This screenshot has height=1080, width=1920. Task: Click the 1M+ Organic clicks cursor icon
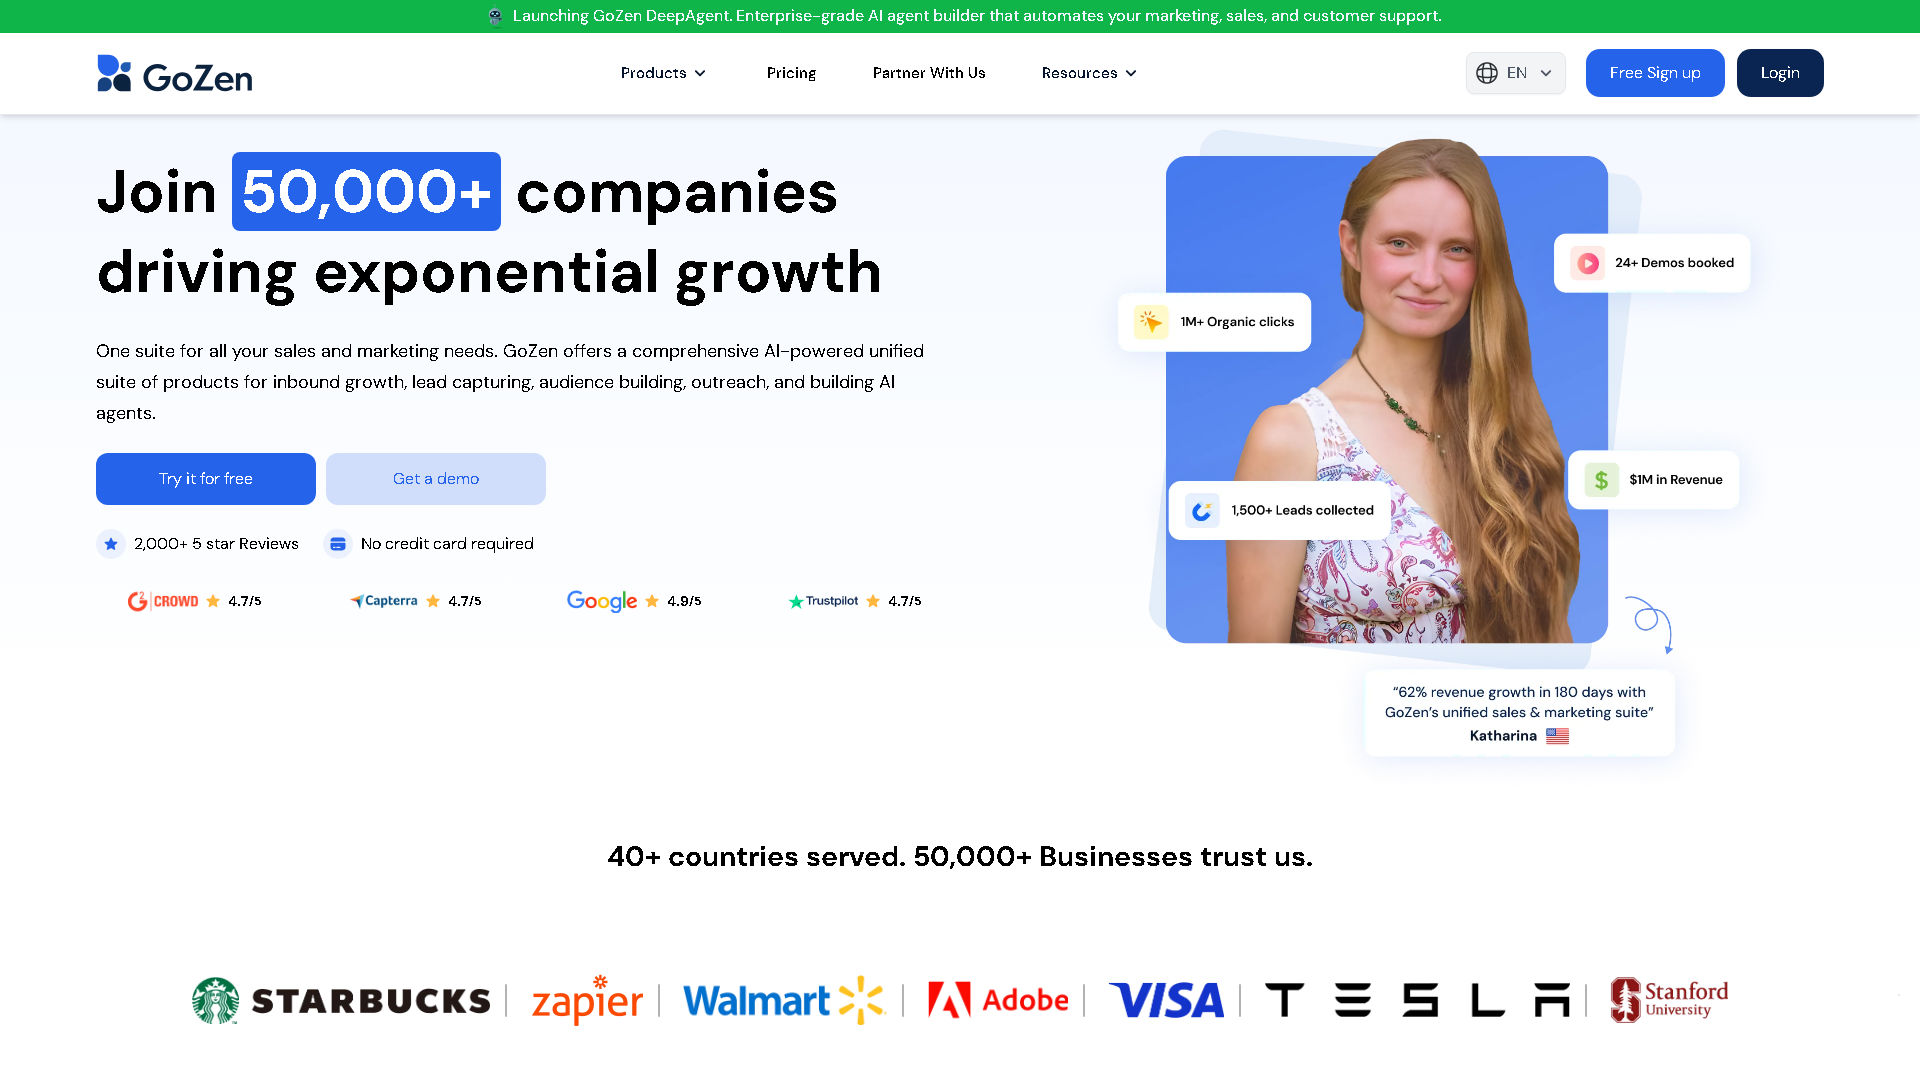tap(1151, 322)
